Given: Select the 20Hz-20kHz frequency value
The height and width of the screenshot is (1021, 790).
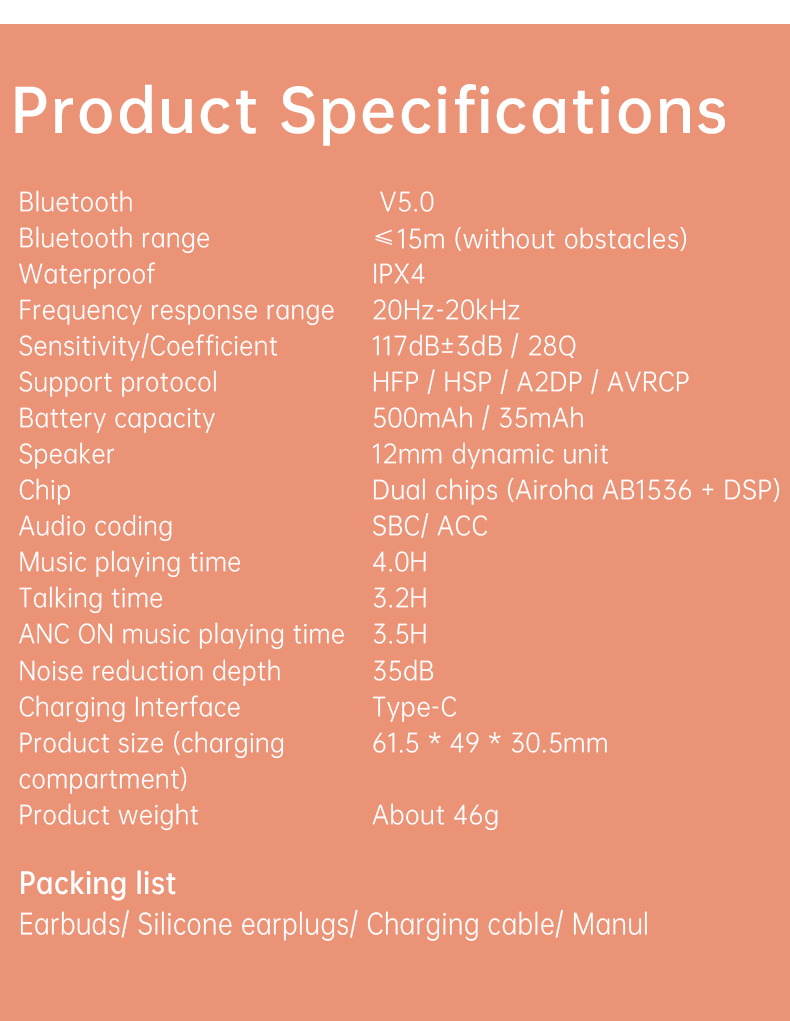Looking at the screenshot, I should click(x=446, y=310).
